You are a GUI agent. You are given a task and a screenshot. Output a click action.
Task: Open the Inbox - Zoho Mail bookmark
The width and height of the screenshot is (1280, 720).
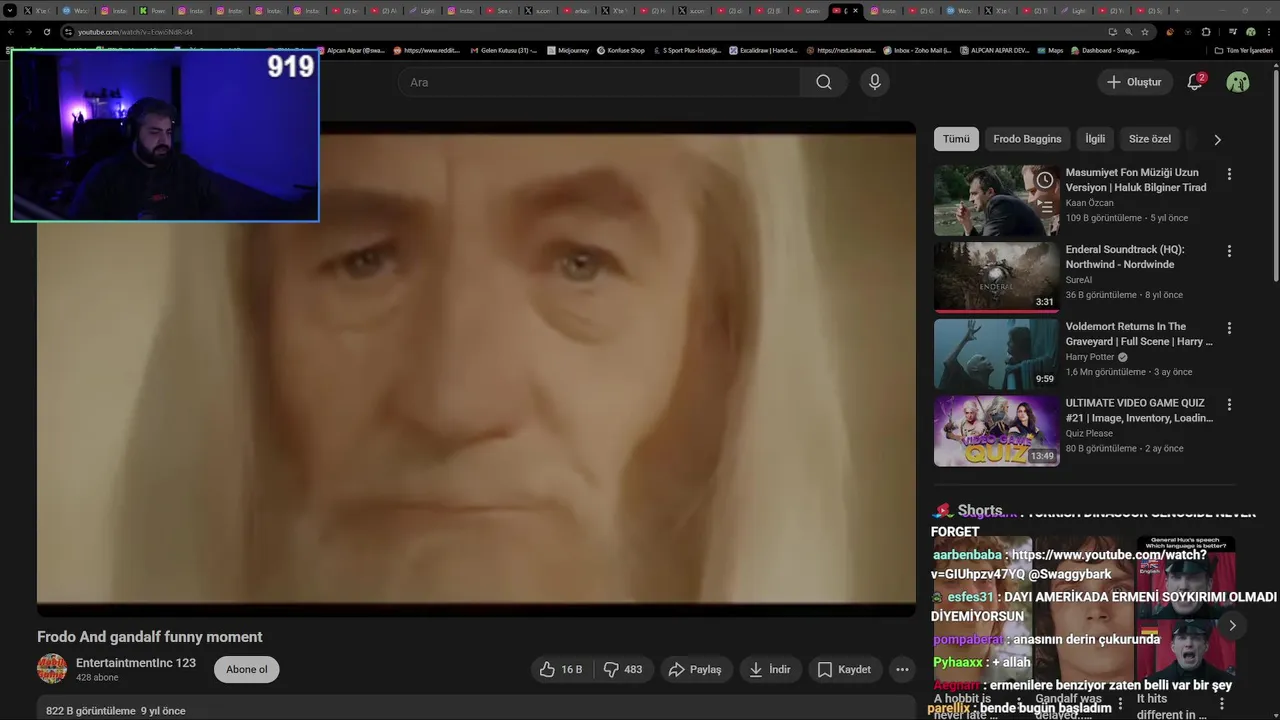(x=917, y=50)
